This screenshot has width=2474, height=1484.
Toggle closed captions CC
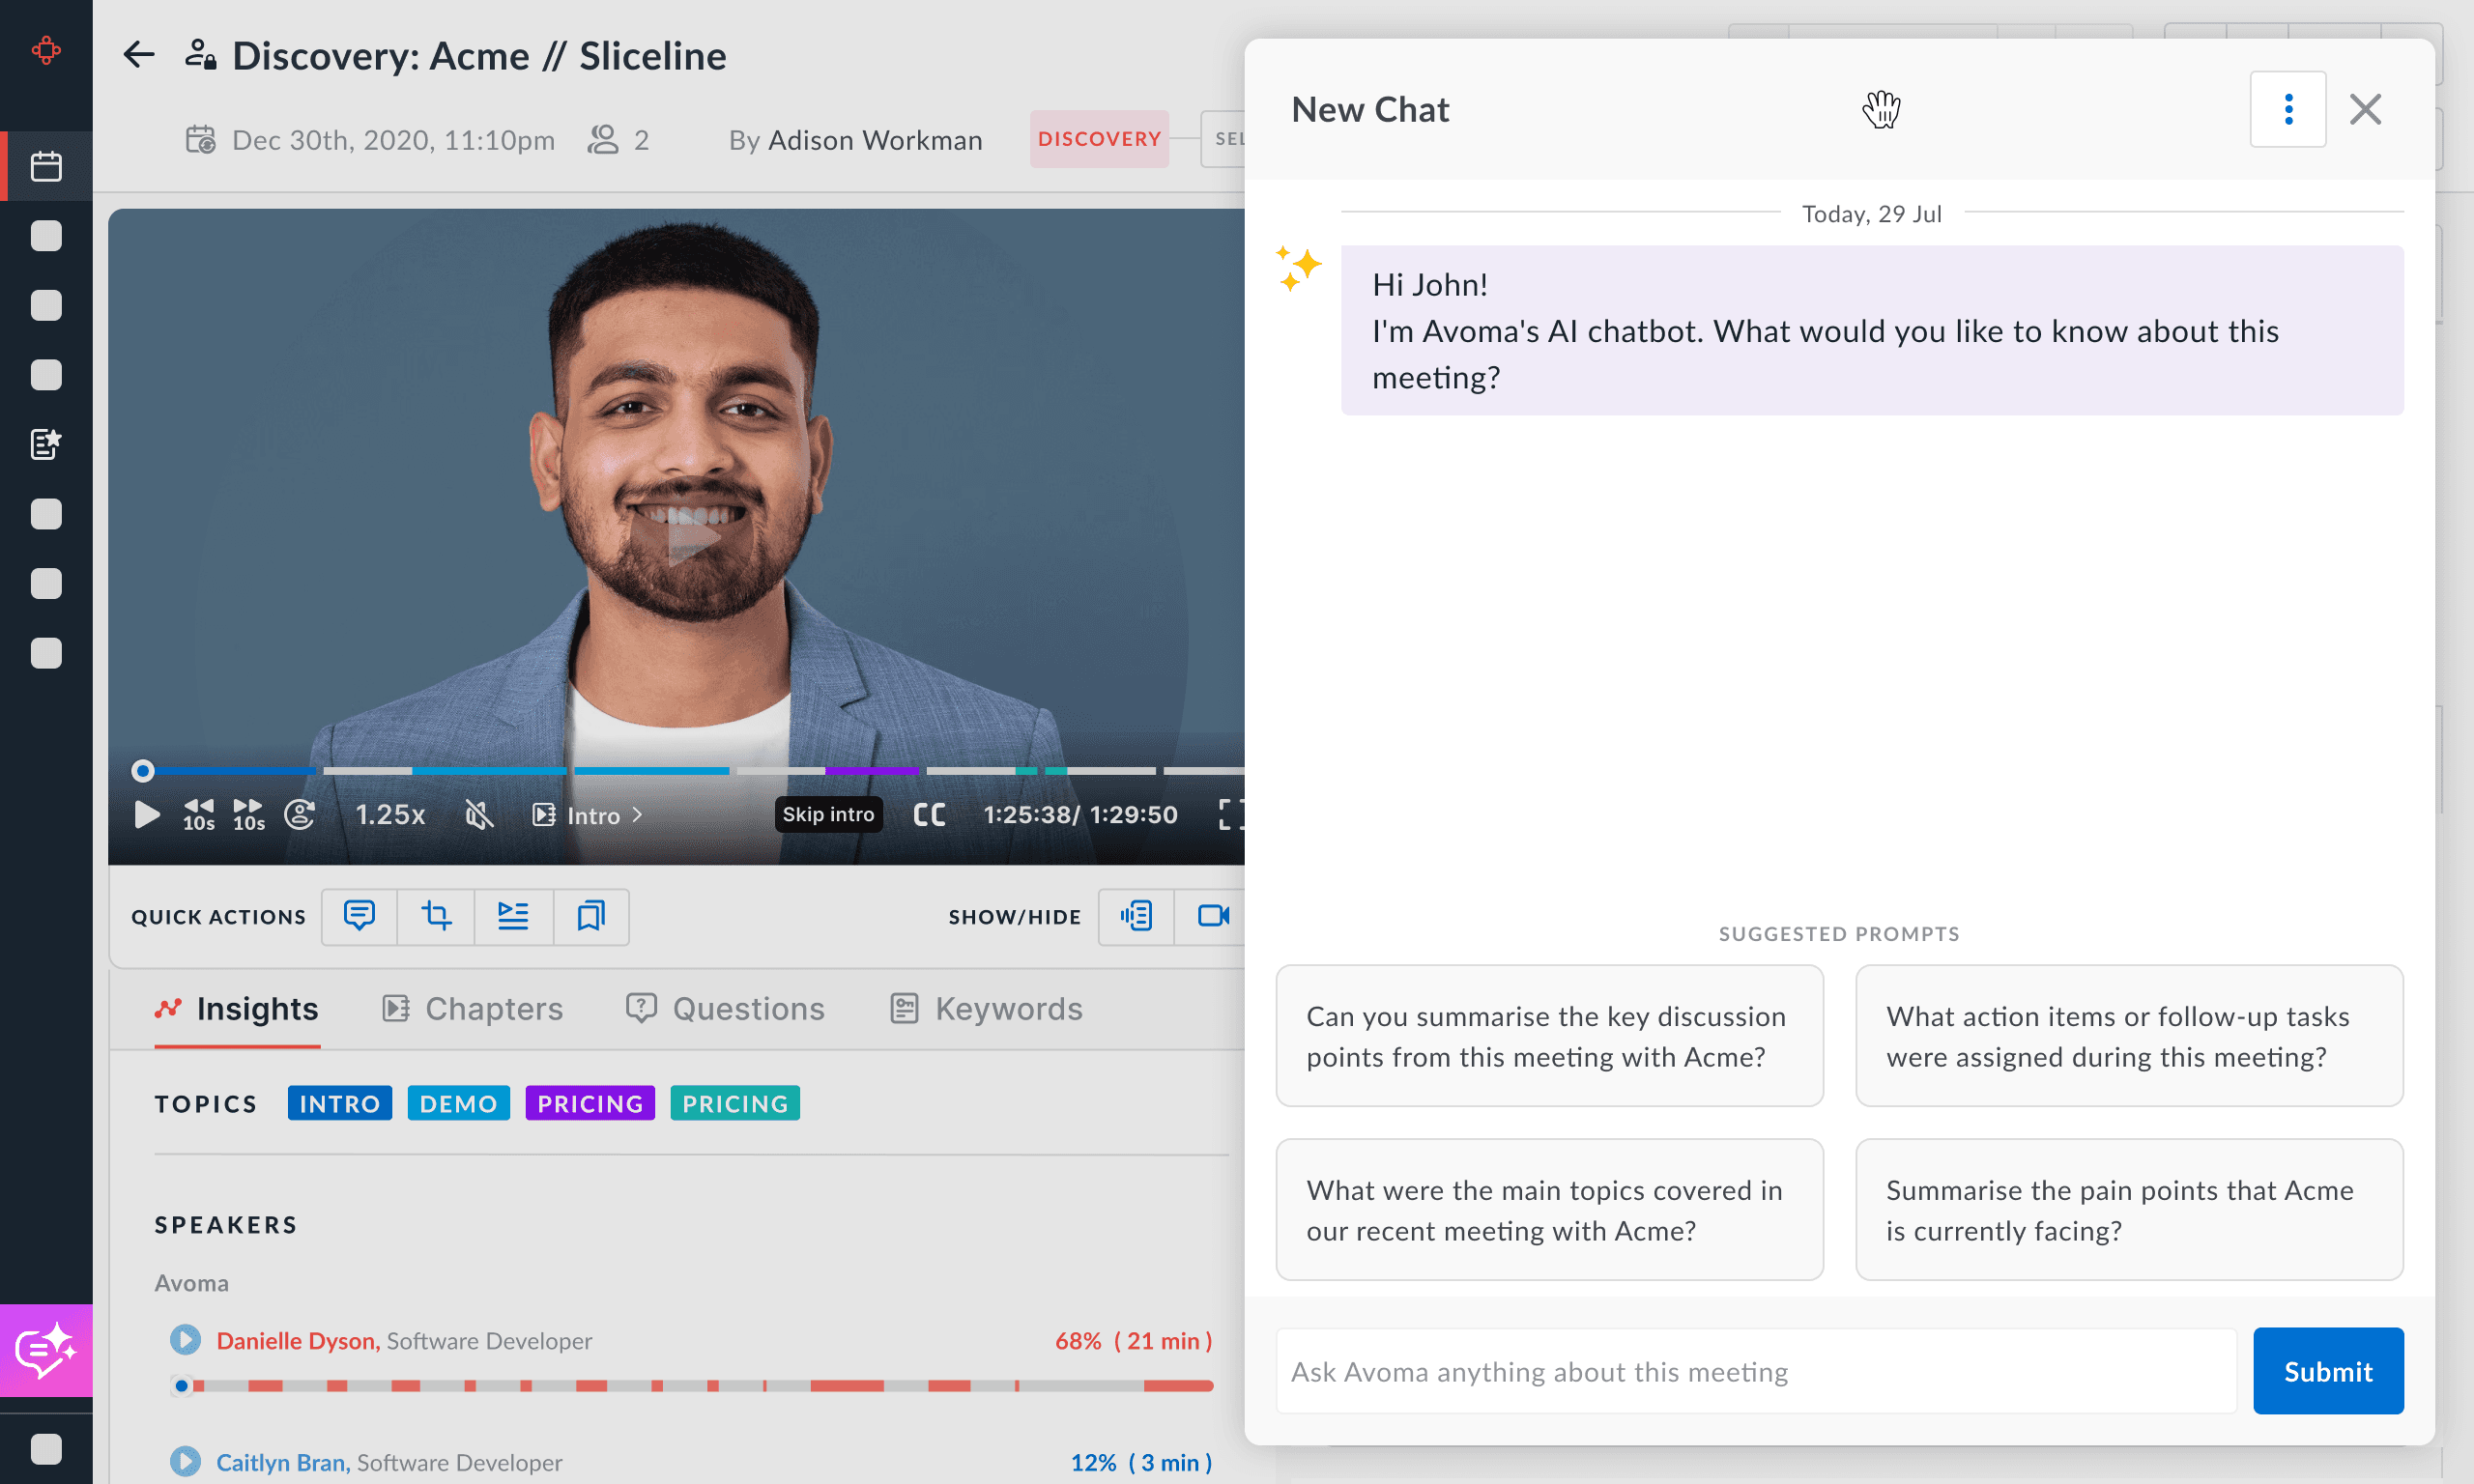[x=929, y=814]
